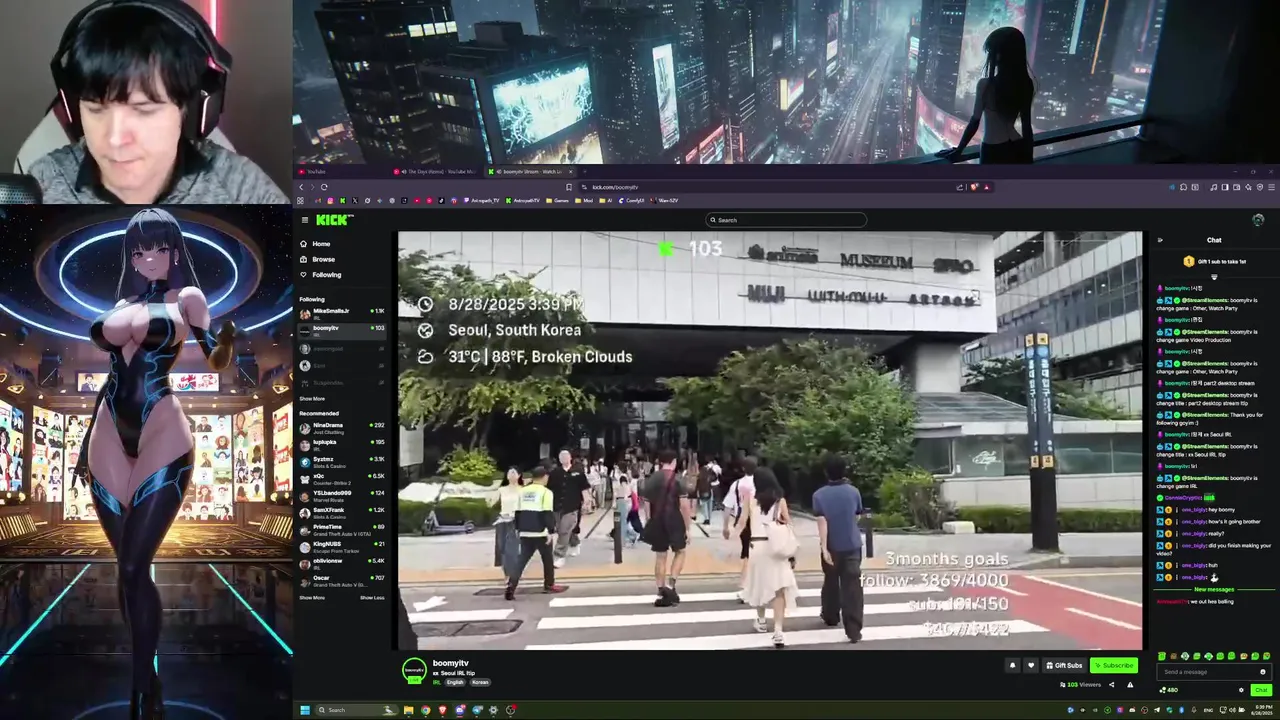Click the New messages divider in chat
1280x720 pixels.
(x=1214, y=590)
